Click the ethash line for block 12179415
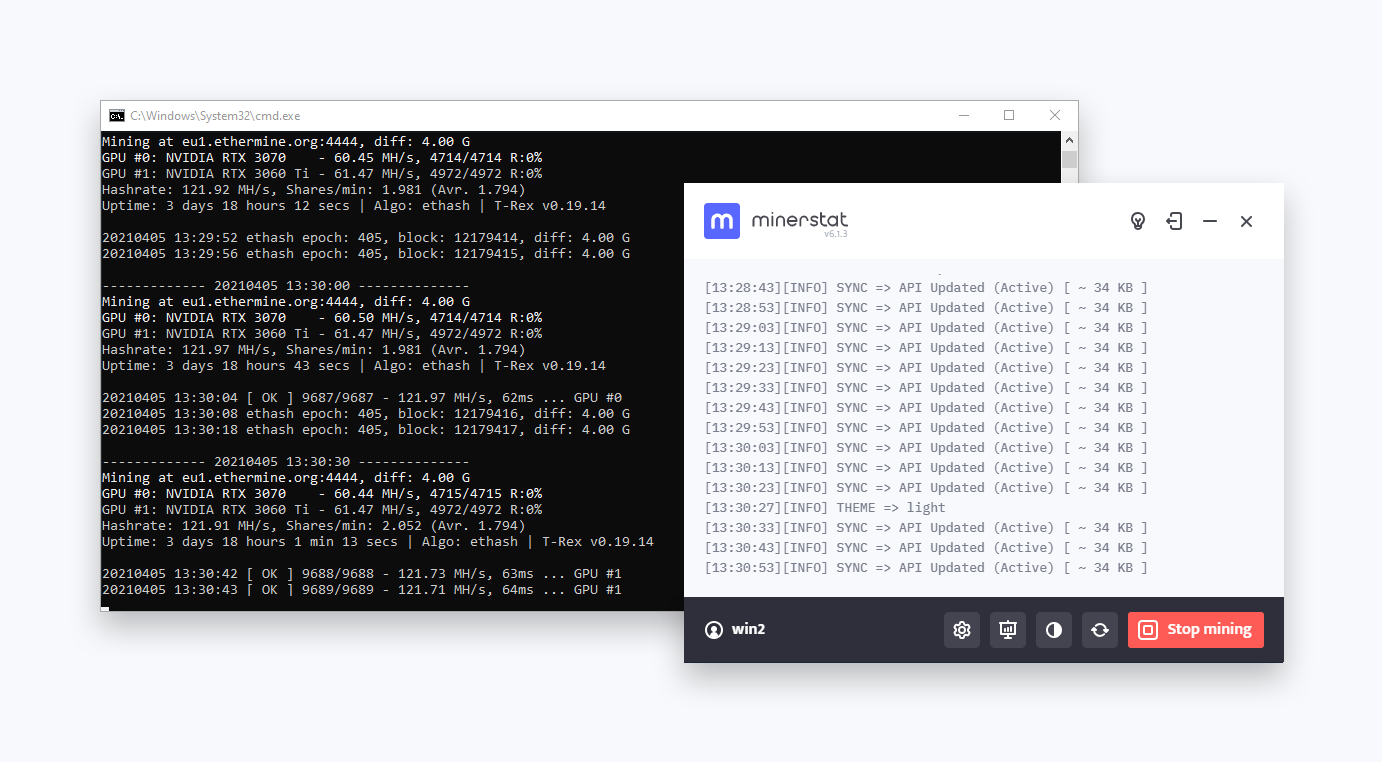This screenshot has width=1382, height=762. (366, 254)
